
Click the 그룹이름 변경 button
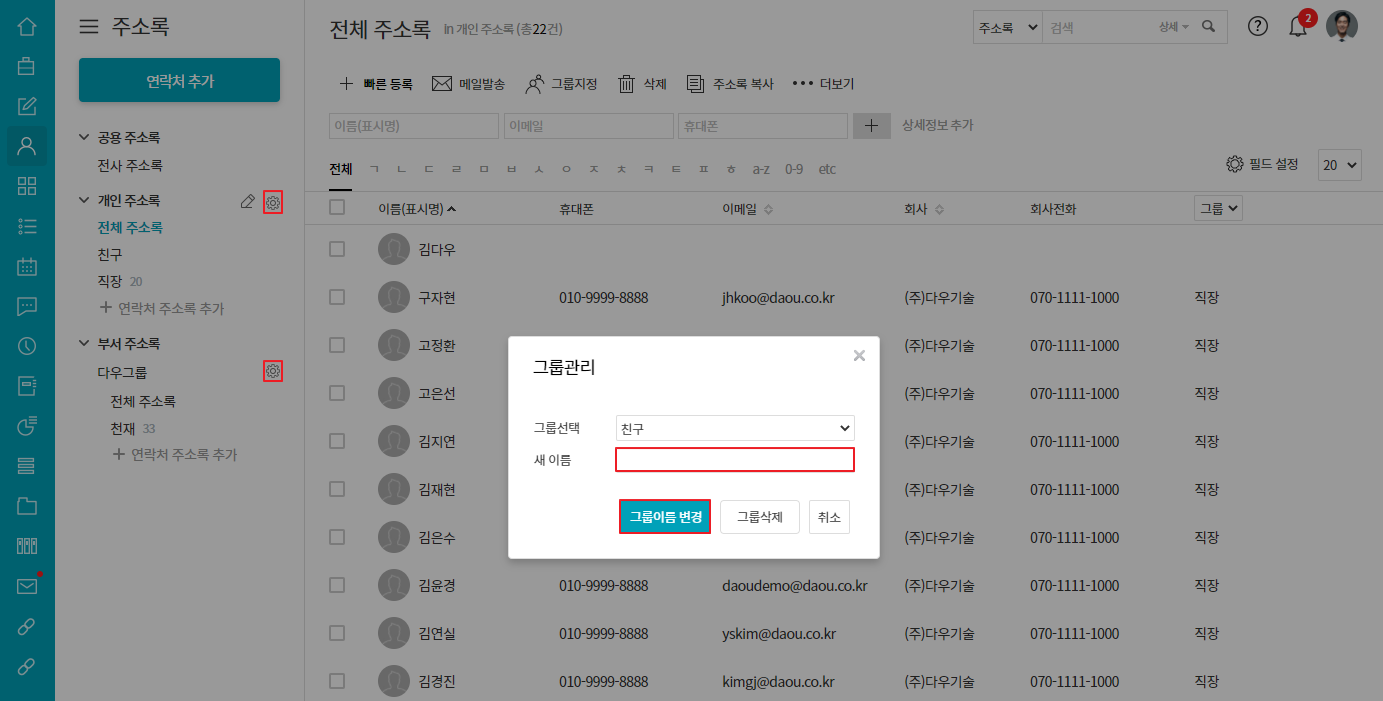click(x=665, y=517)
